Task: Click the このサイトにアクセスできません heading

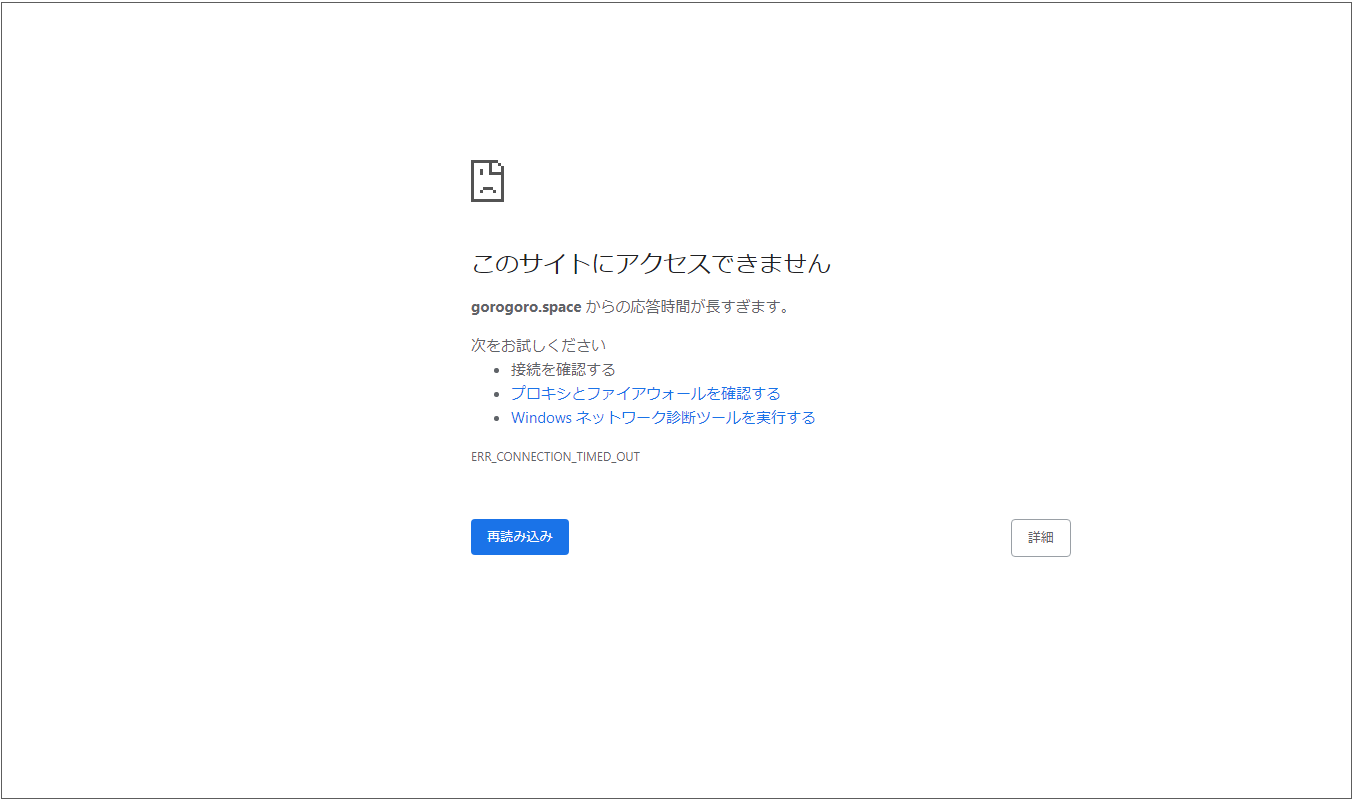Action: pyautogui.click(x=651, y=264)
